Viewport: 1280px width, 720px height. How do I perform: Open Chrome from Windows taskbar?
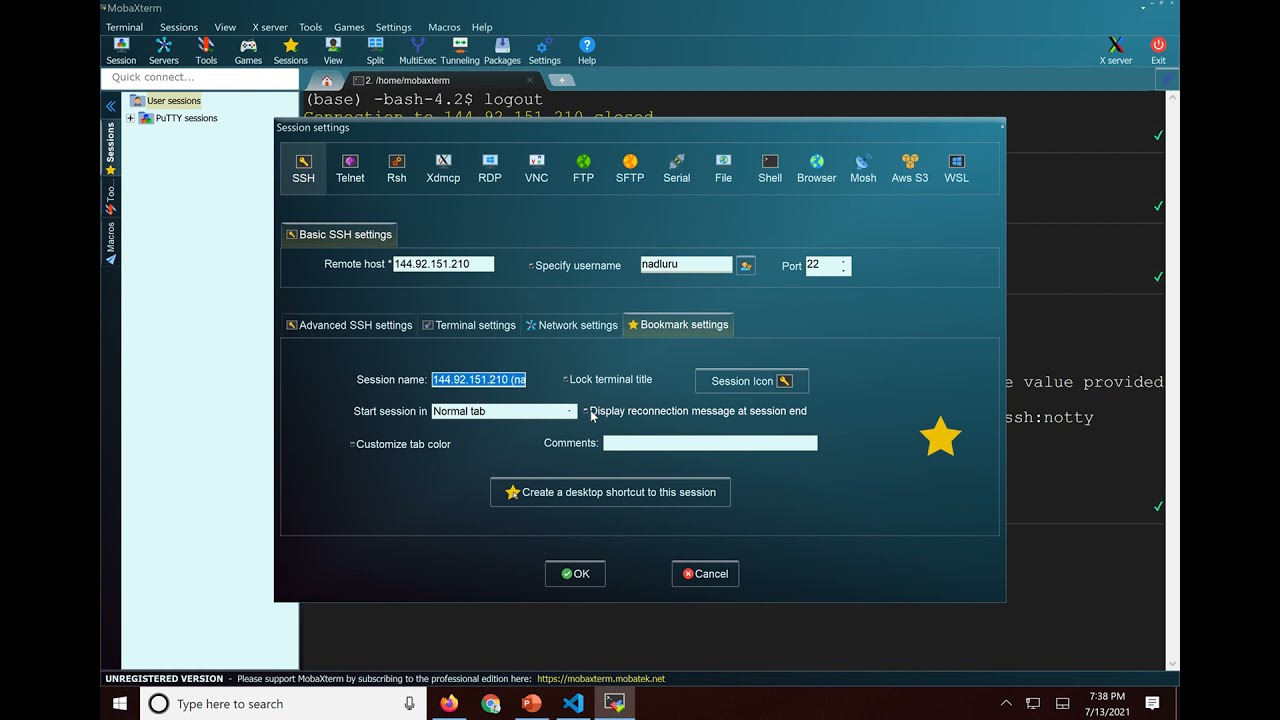pyautogui.click(x=490, y=704)
